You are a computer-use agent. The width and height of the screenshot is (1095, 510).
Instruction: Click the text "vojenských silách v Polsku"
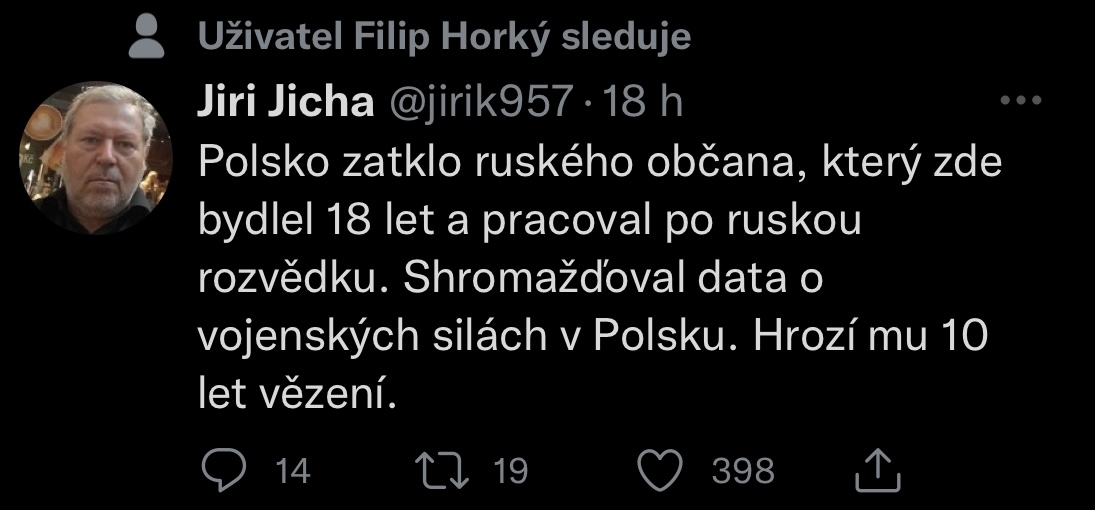coord(459,338)
